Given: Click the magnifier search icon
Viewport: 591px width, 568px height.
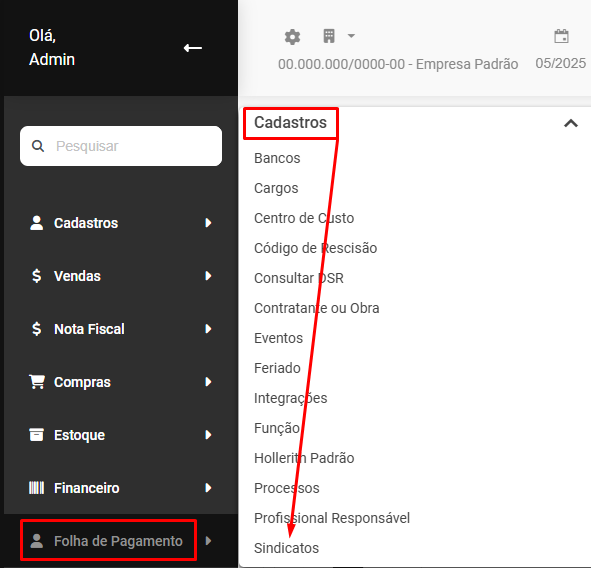Looking at the screenshot, I should tap(38, 146).
